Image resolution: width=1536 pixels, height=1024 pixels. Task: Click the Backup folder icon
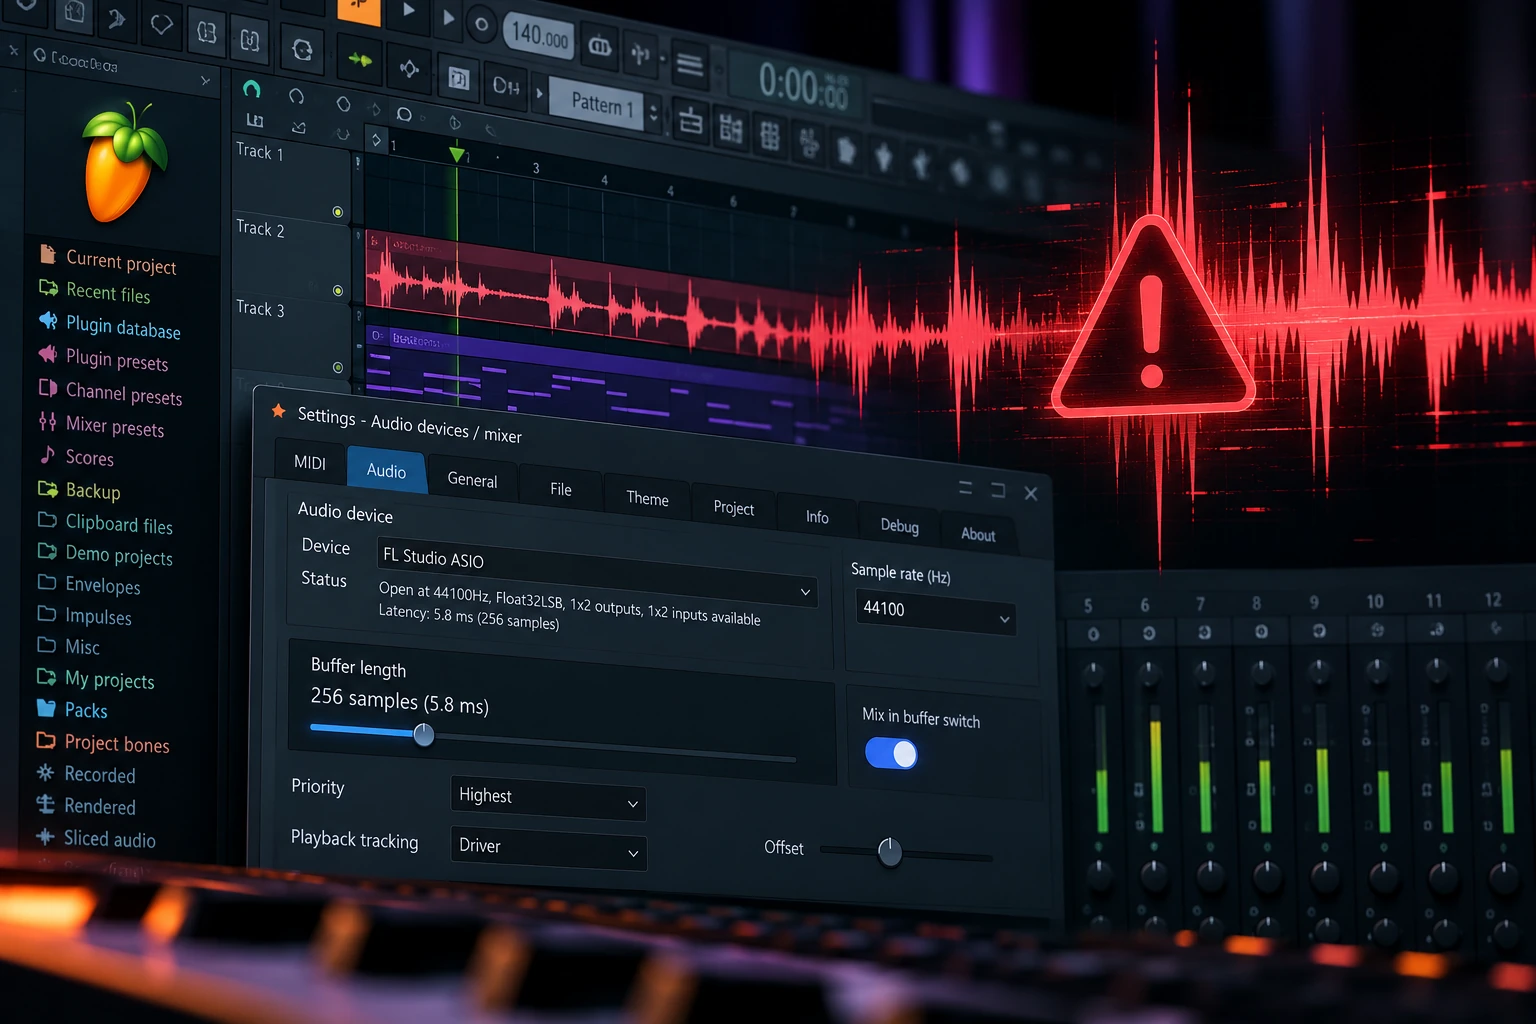point(47,489)
